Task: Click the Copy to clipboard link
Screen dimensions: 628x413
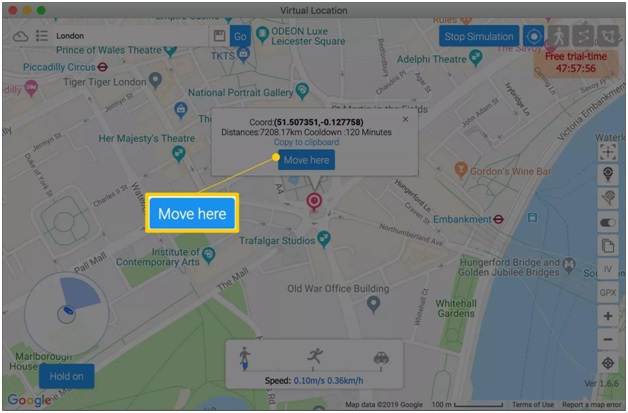Action: tap(306, 142)
